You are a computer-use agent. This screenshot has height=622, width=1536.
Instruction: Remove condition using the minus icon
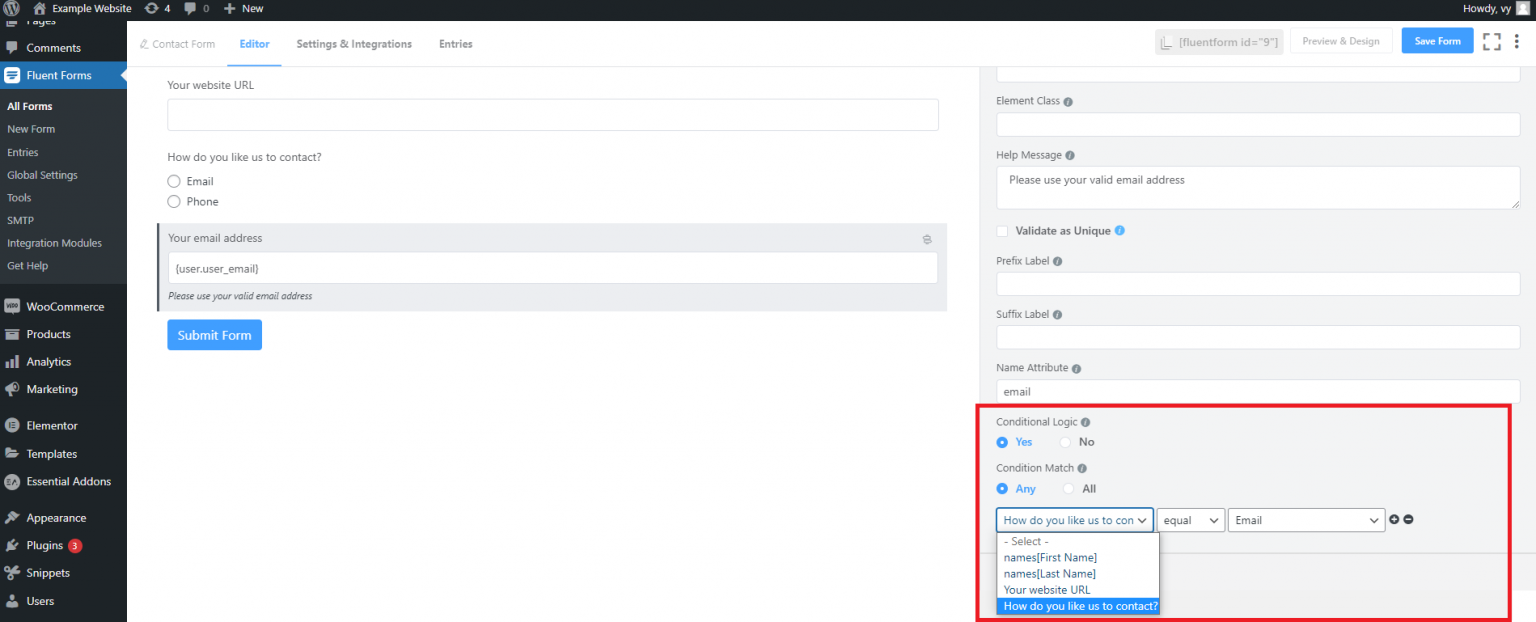click(1408, 519)
